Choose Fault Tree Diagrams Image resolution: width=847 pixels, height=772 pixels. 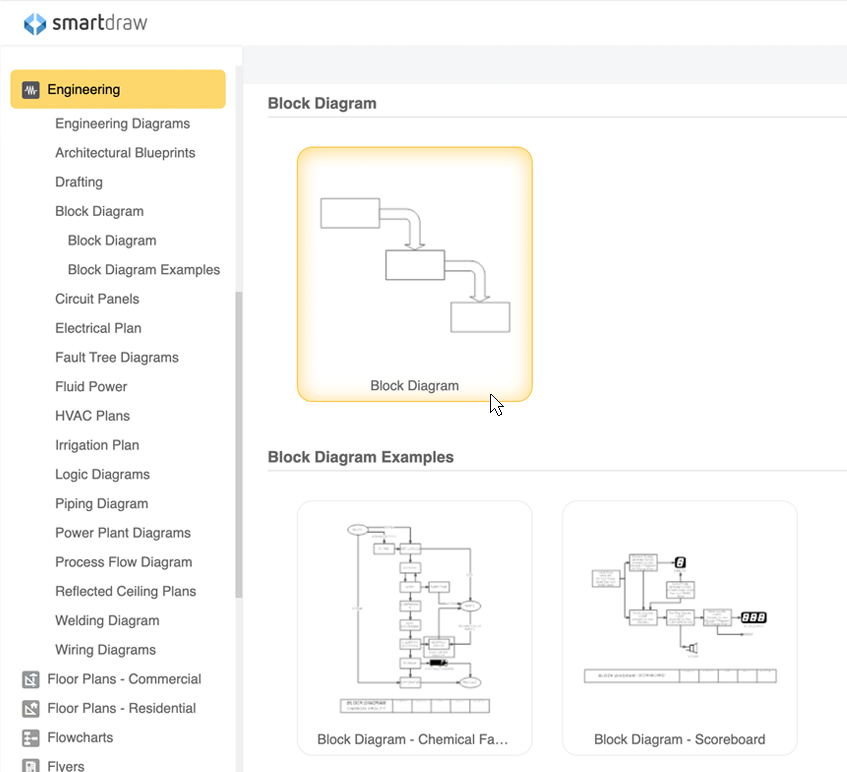point(117,357)
